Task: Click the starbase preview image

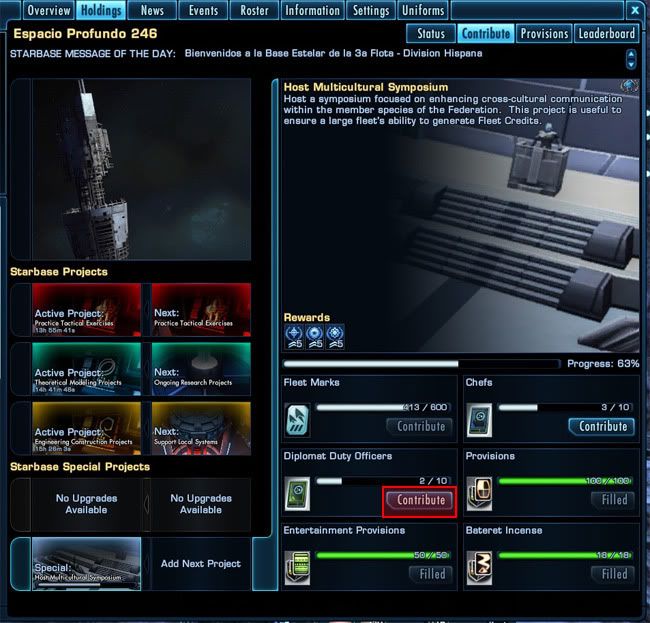Action: point(141,170)
